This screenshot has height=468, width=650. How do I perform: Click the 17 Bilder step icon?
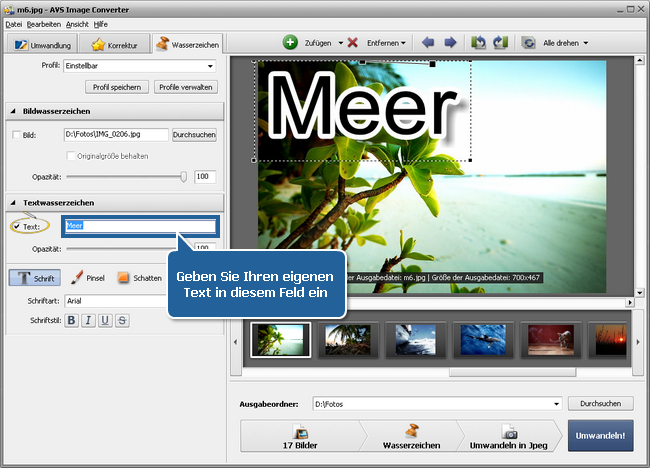point(300,432)
